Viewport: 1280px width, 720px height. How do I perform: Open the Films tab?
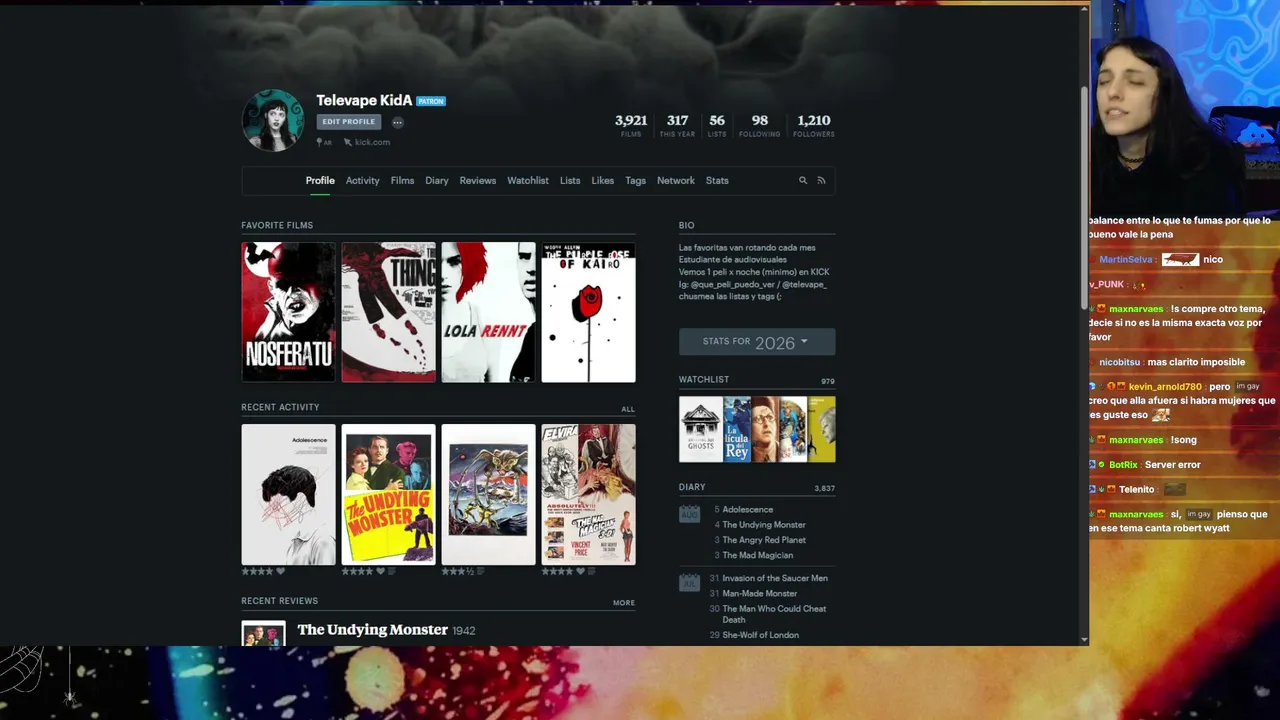coord(402,181)
